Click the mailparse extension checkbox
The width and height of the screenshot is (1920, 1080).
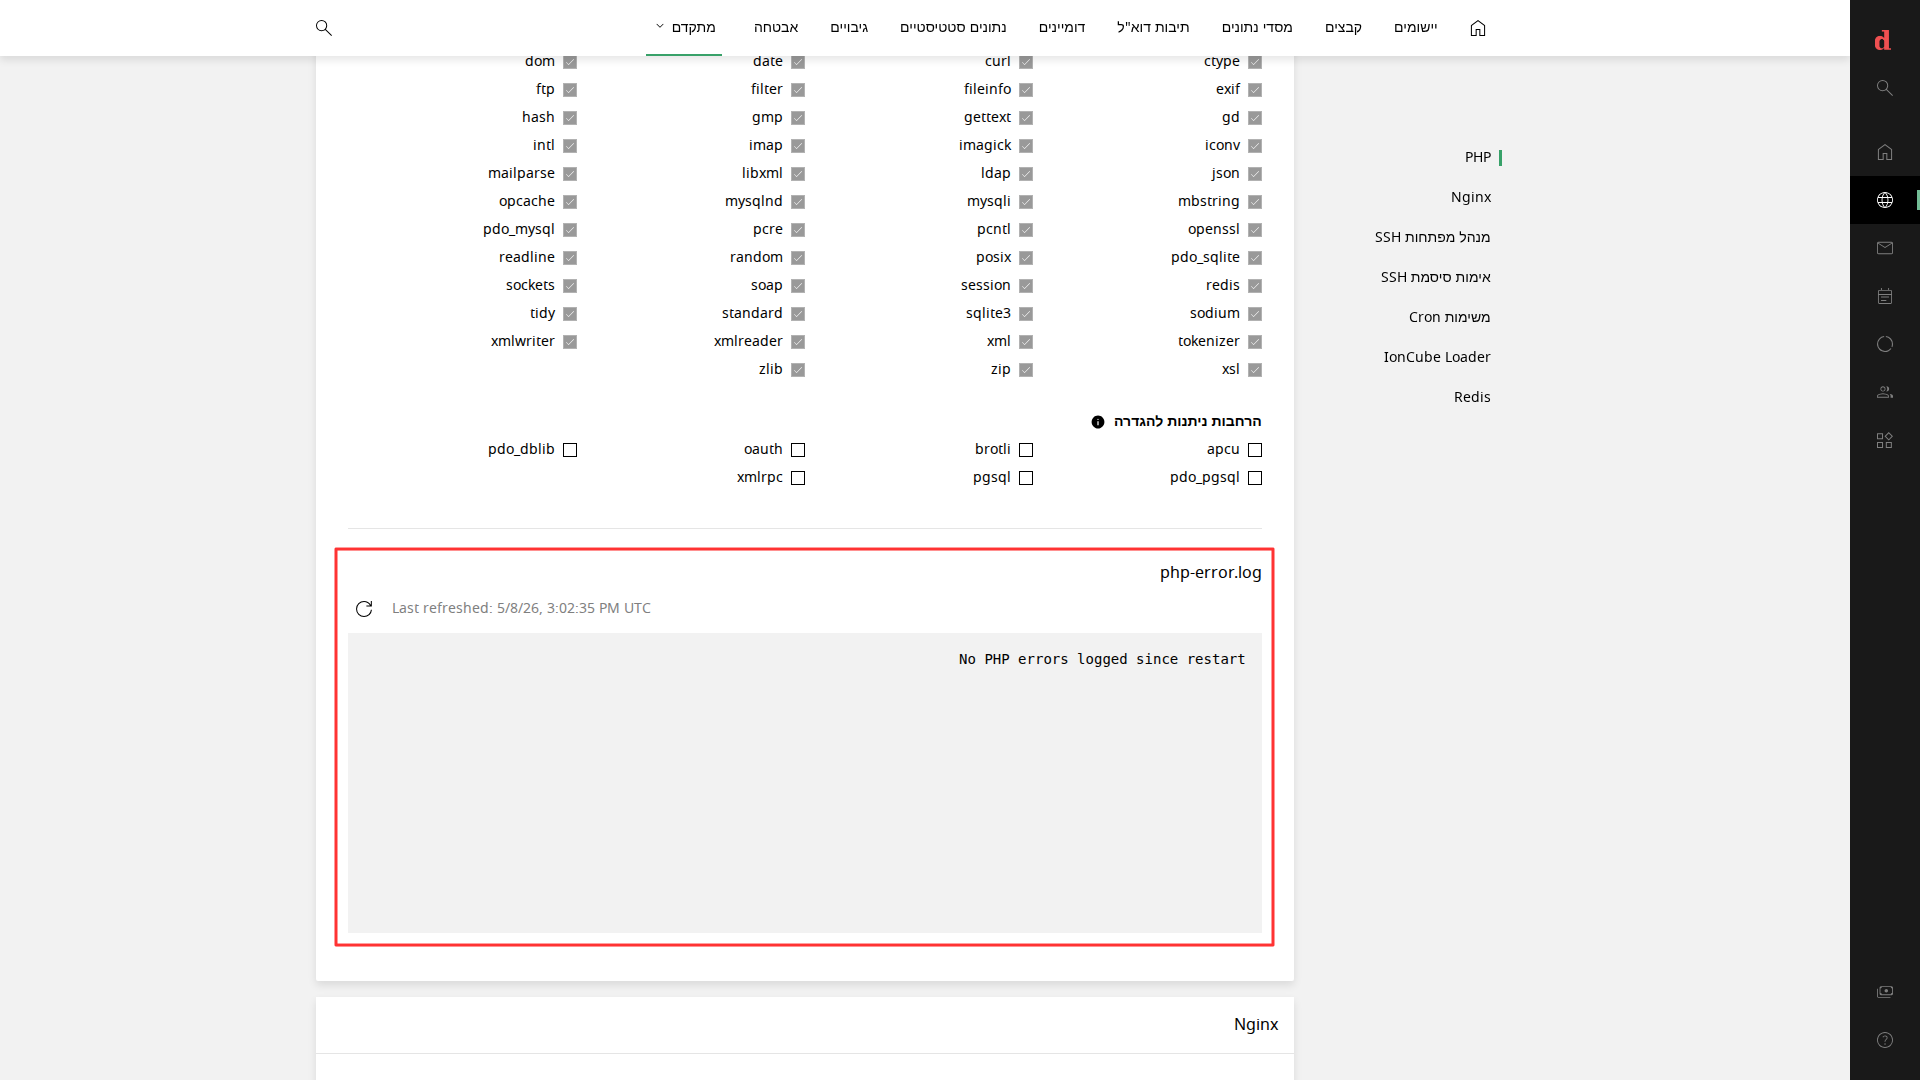coord(570,174)
